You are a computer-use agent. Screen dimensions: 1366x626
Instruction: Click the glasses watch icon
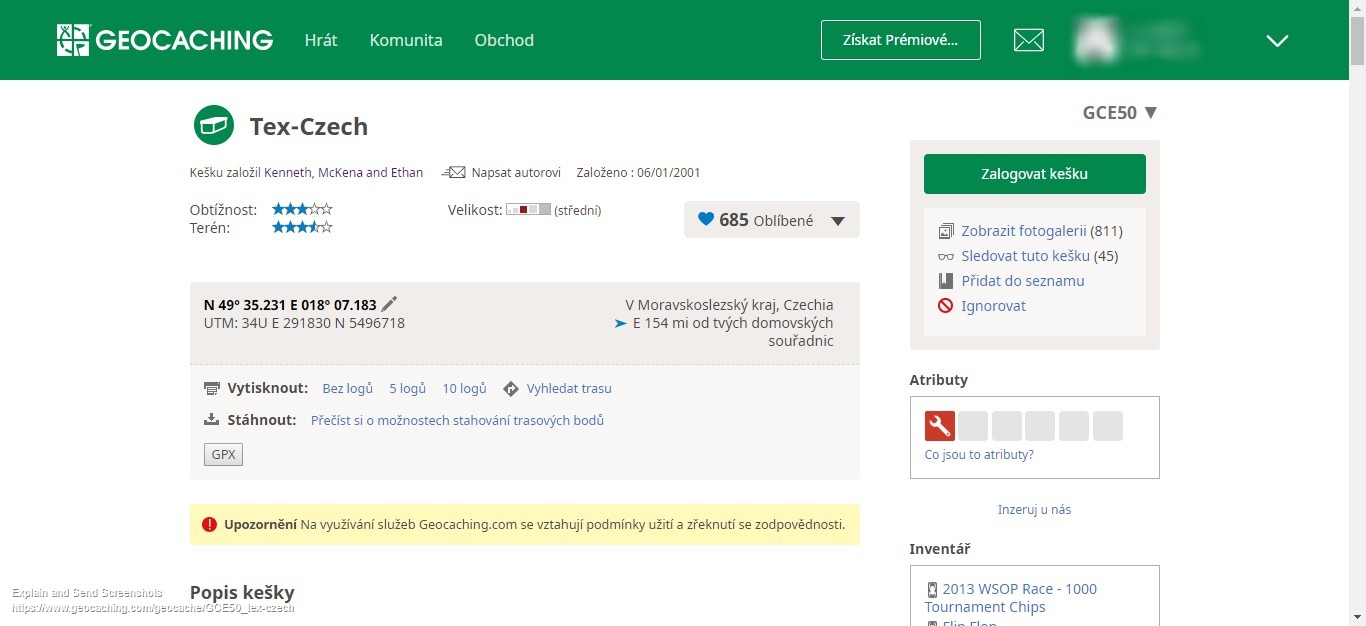[x=946, y=257]
